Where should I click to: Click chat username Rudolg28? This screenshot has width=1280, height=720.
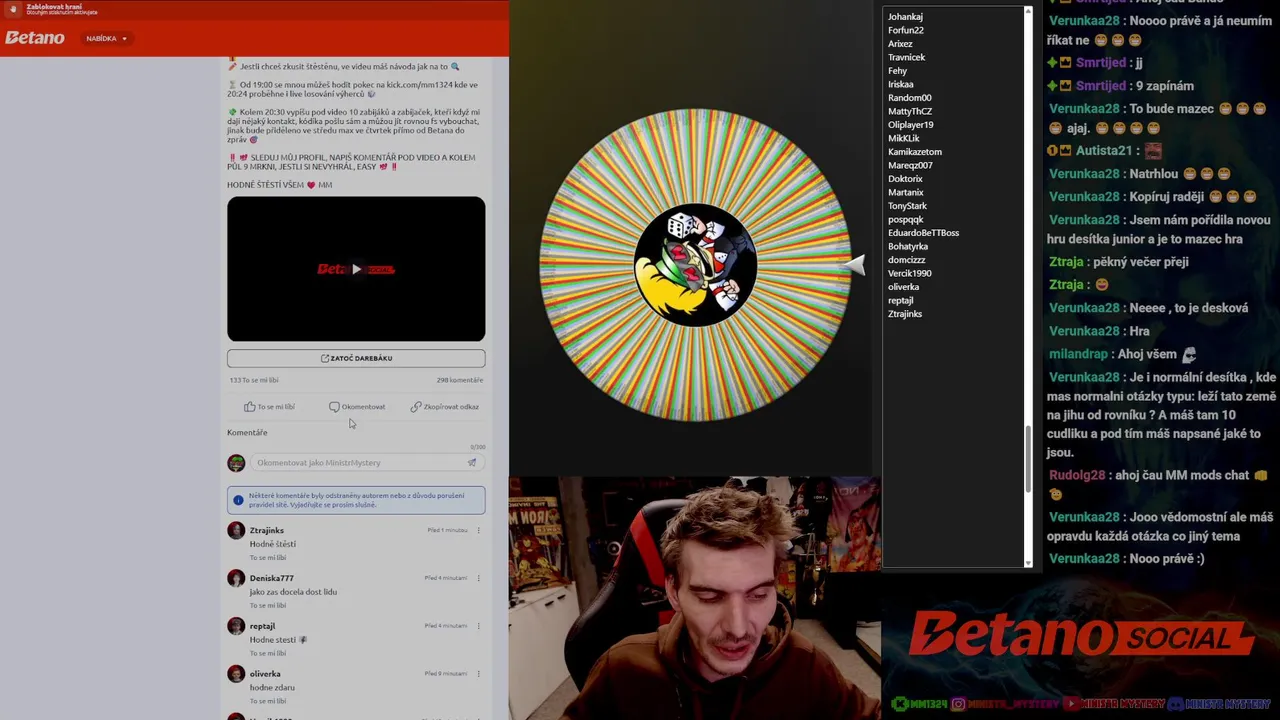[1078, 475]
